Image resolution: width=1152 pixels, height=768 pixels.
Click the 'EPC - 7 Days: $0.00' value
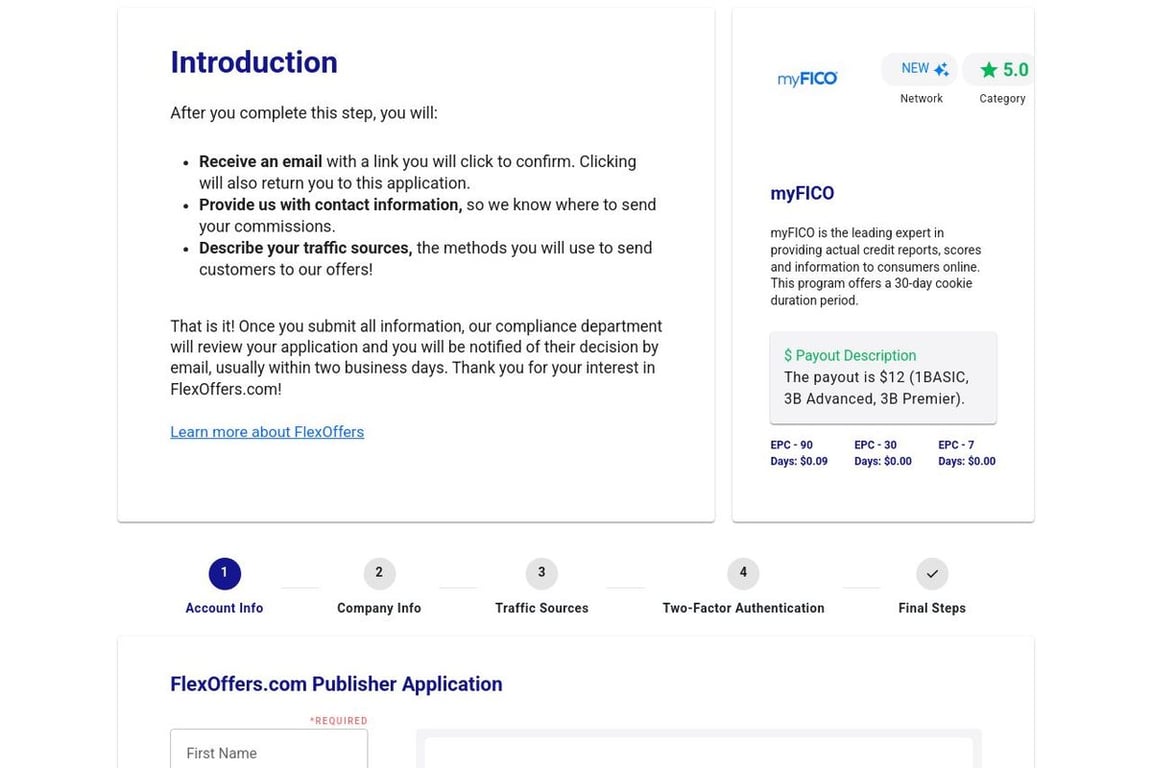(966, 453)
